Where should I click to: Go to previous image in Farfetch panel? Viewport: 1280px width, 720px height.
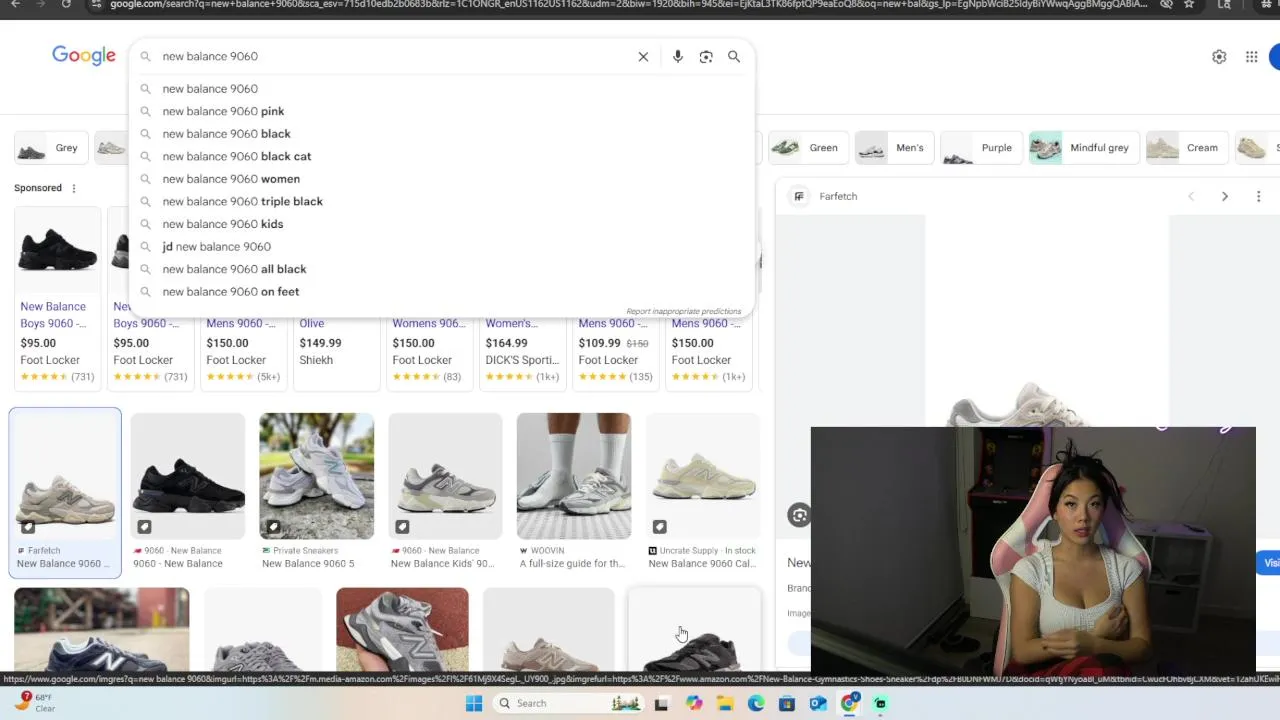point(1191,197)
